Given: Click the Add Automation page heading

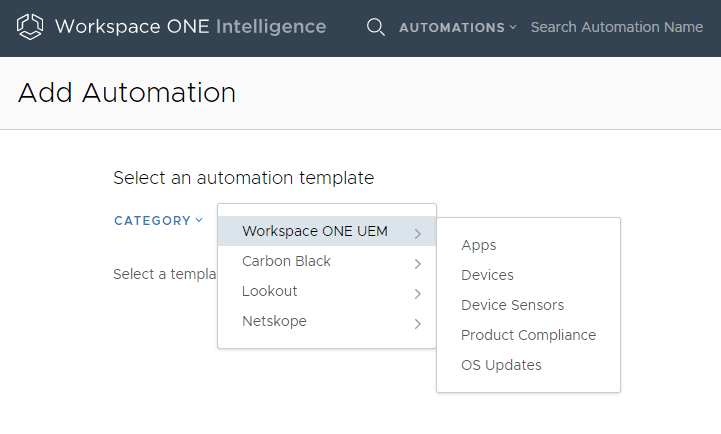Looking at the screenshot, I should [127, 92].
